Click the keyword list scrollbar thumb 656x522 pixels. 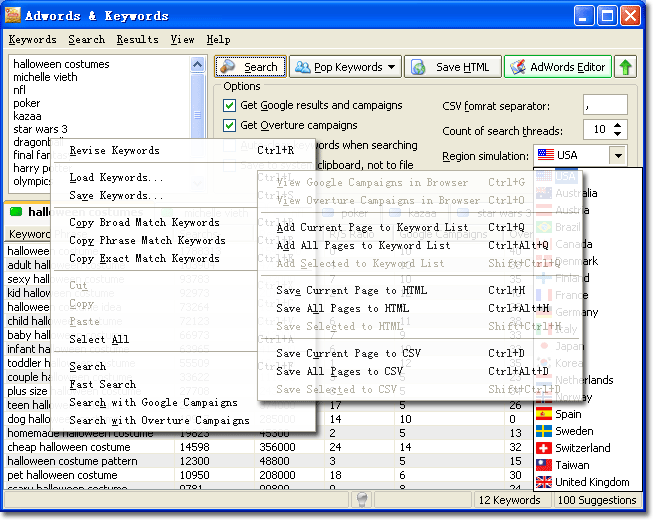(197, 115)
